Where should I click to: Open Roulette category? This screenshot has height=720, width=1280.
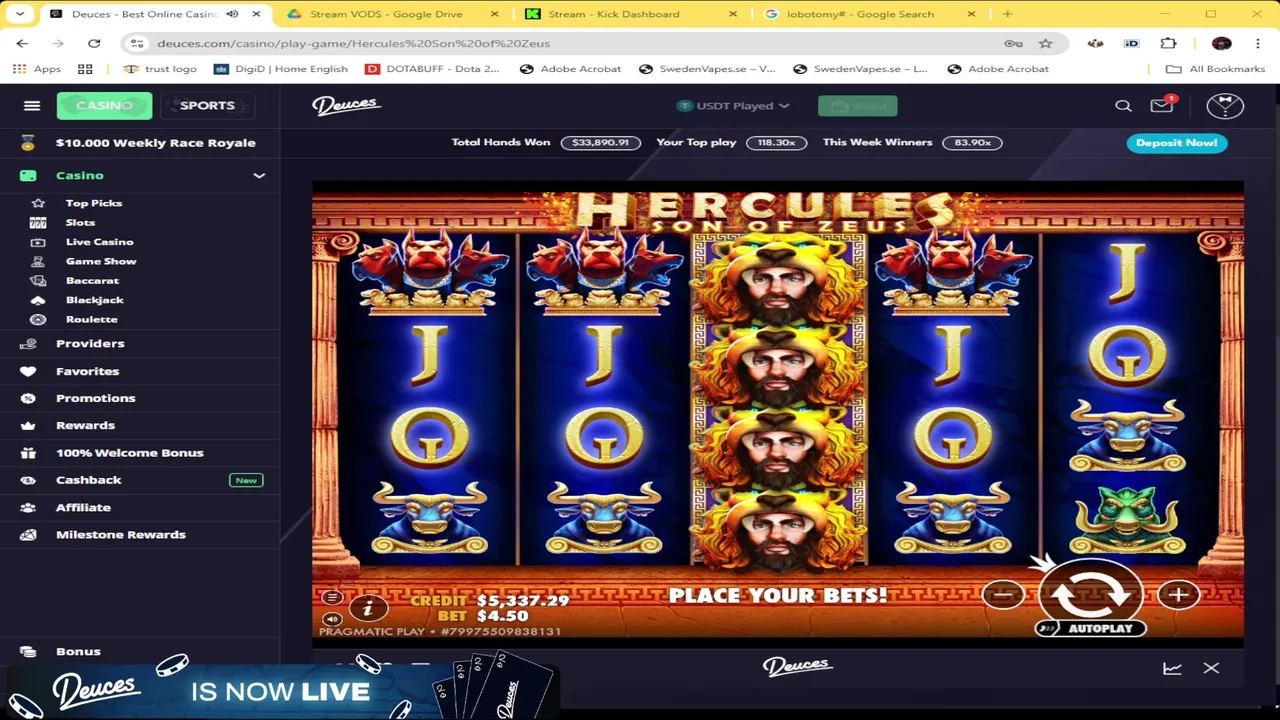click(91, 319)
